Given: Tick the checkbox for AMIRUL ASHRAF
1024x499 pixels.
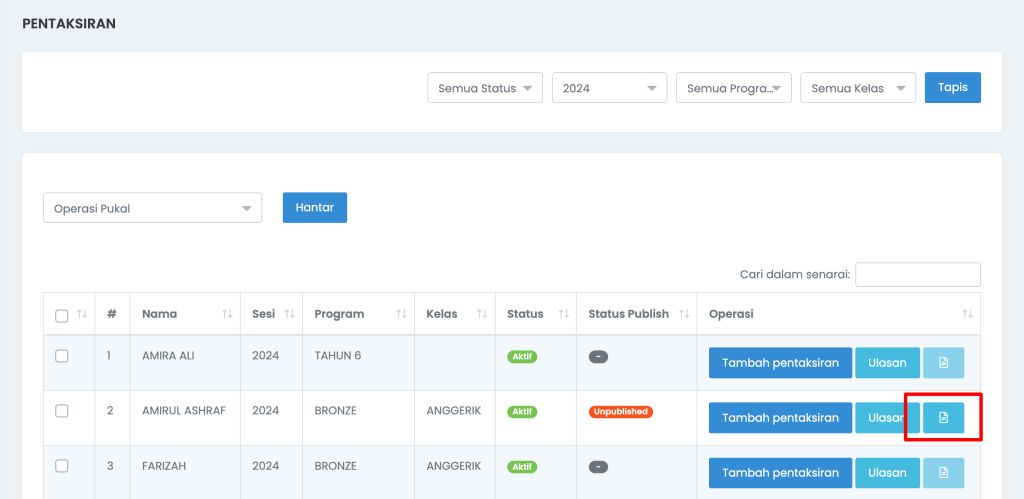Looking at the screenshot, I should [61, 411].
